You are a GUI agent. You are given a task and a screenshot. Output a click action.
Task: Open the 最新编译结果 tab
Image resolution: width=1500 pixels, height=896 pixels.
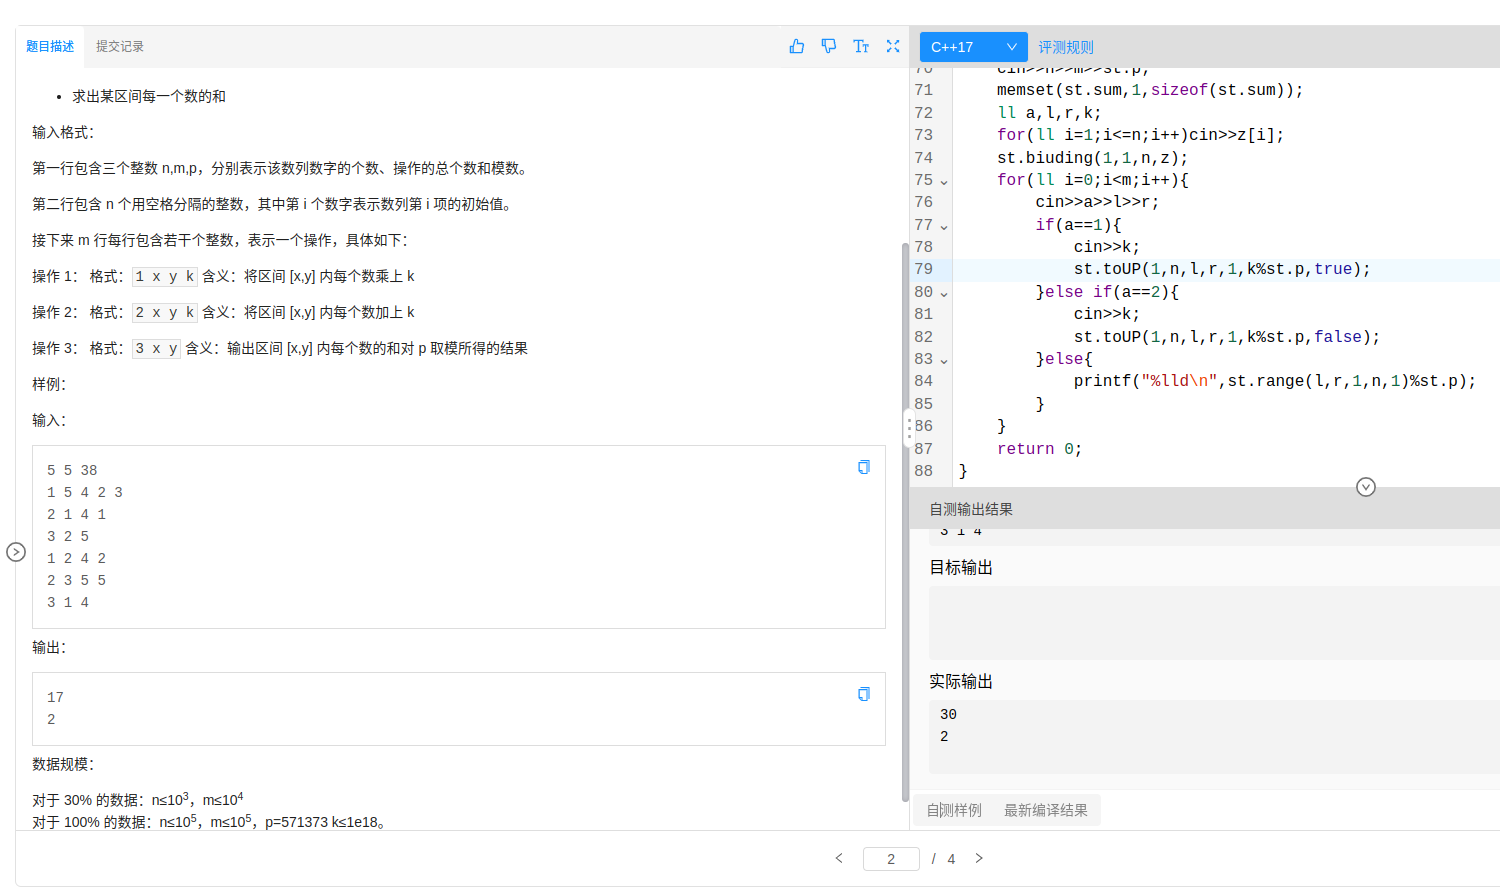click(1046, 810)
